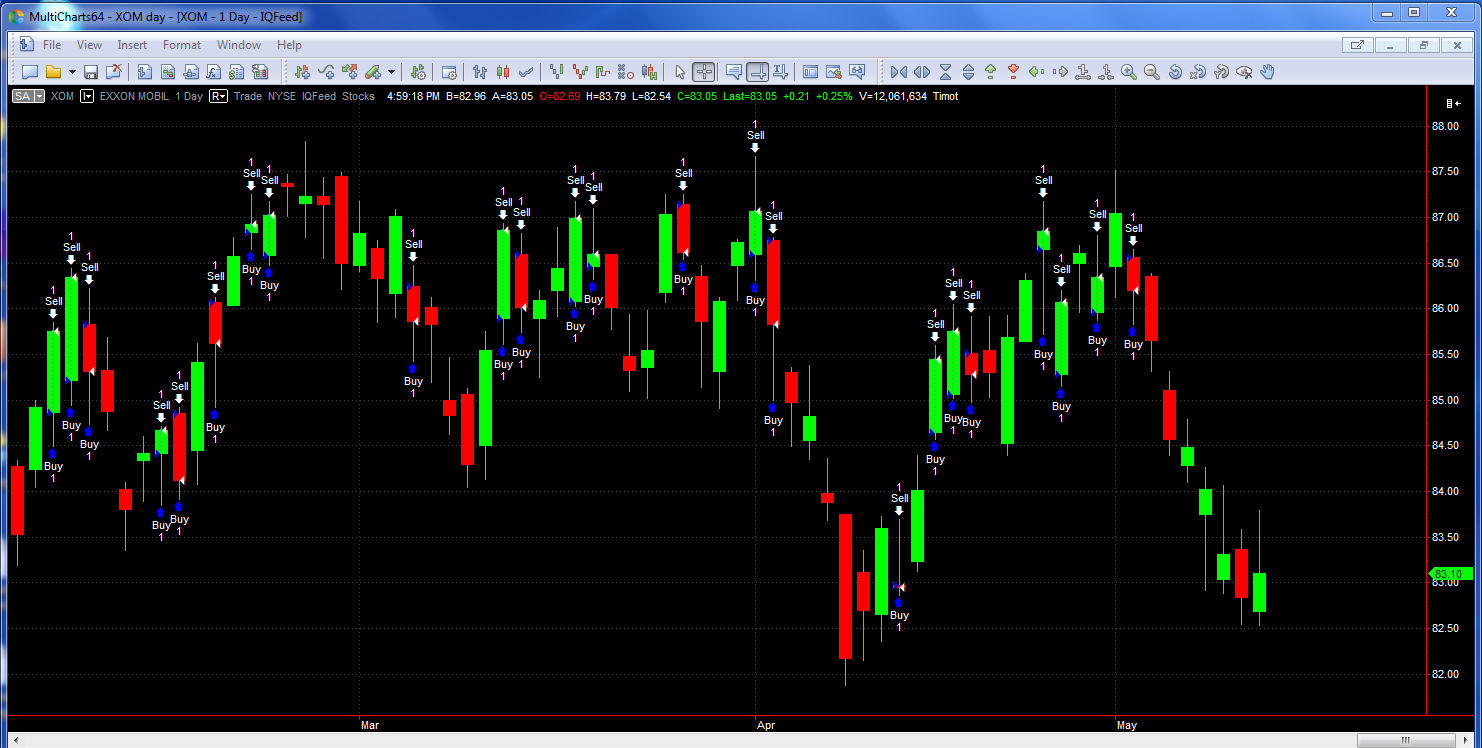Click the hide drawings eye icon

click(1245, 71)
